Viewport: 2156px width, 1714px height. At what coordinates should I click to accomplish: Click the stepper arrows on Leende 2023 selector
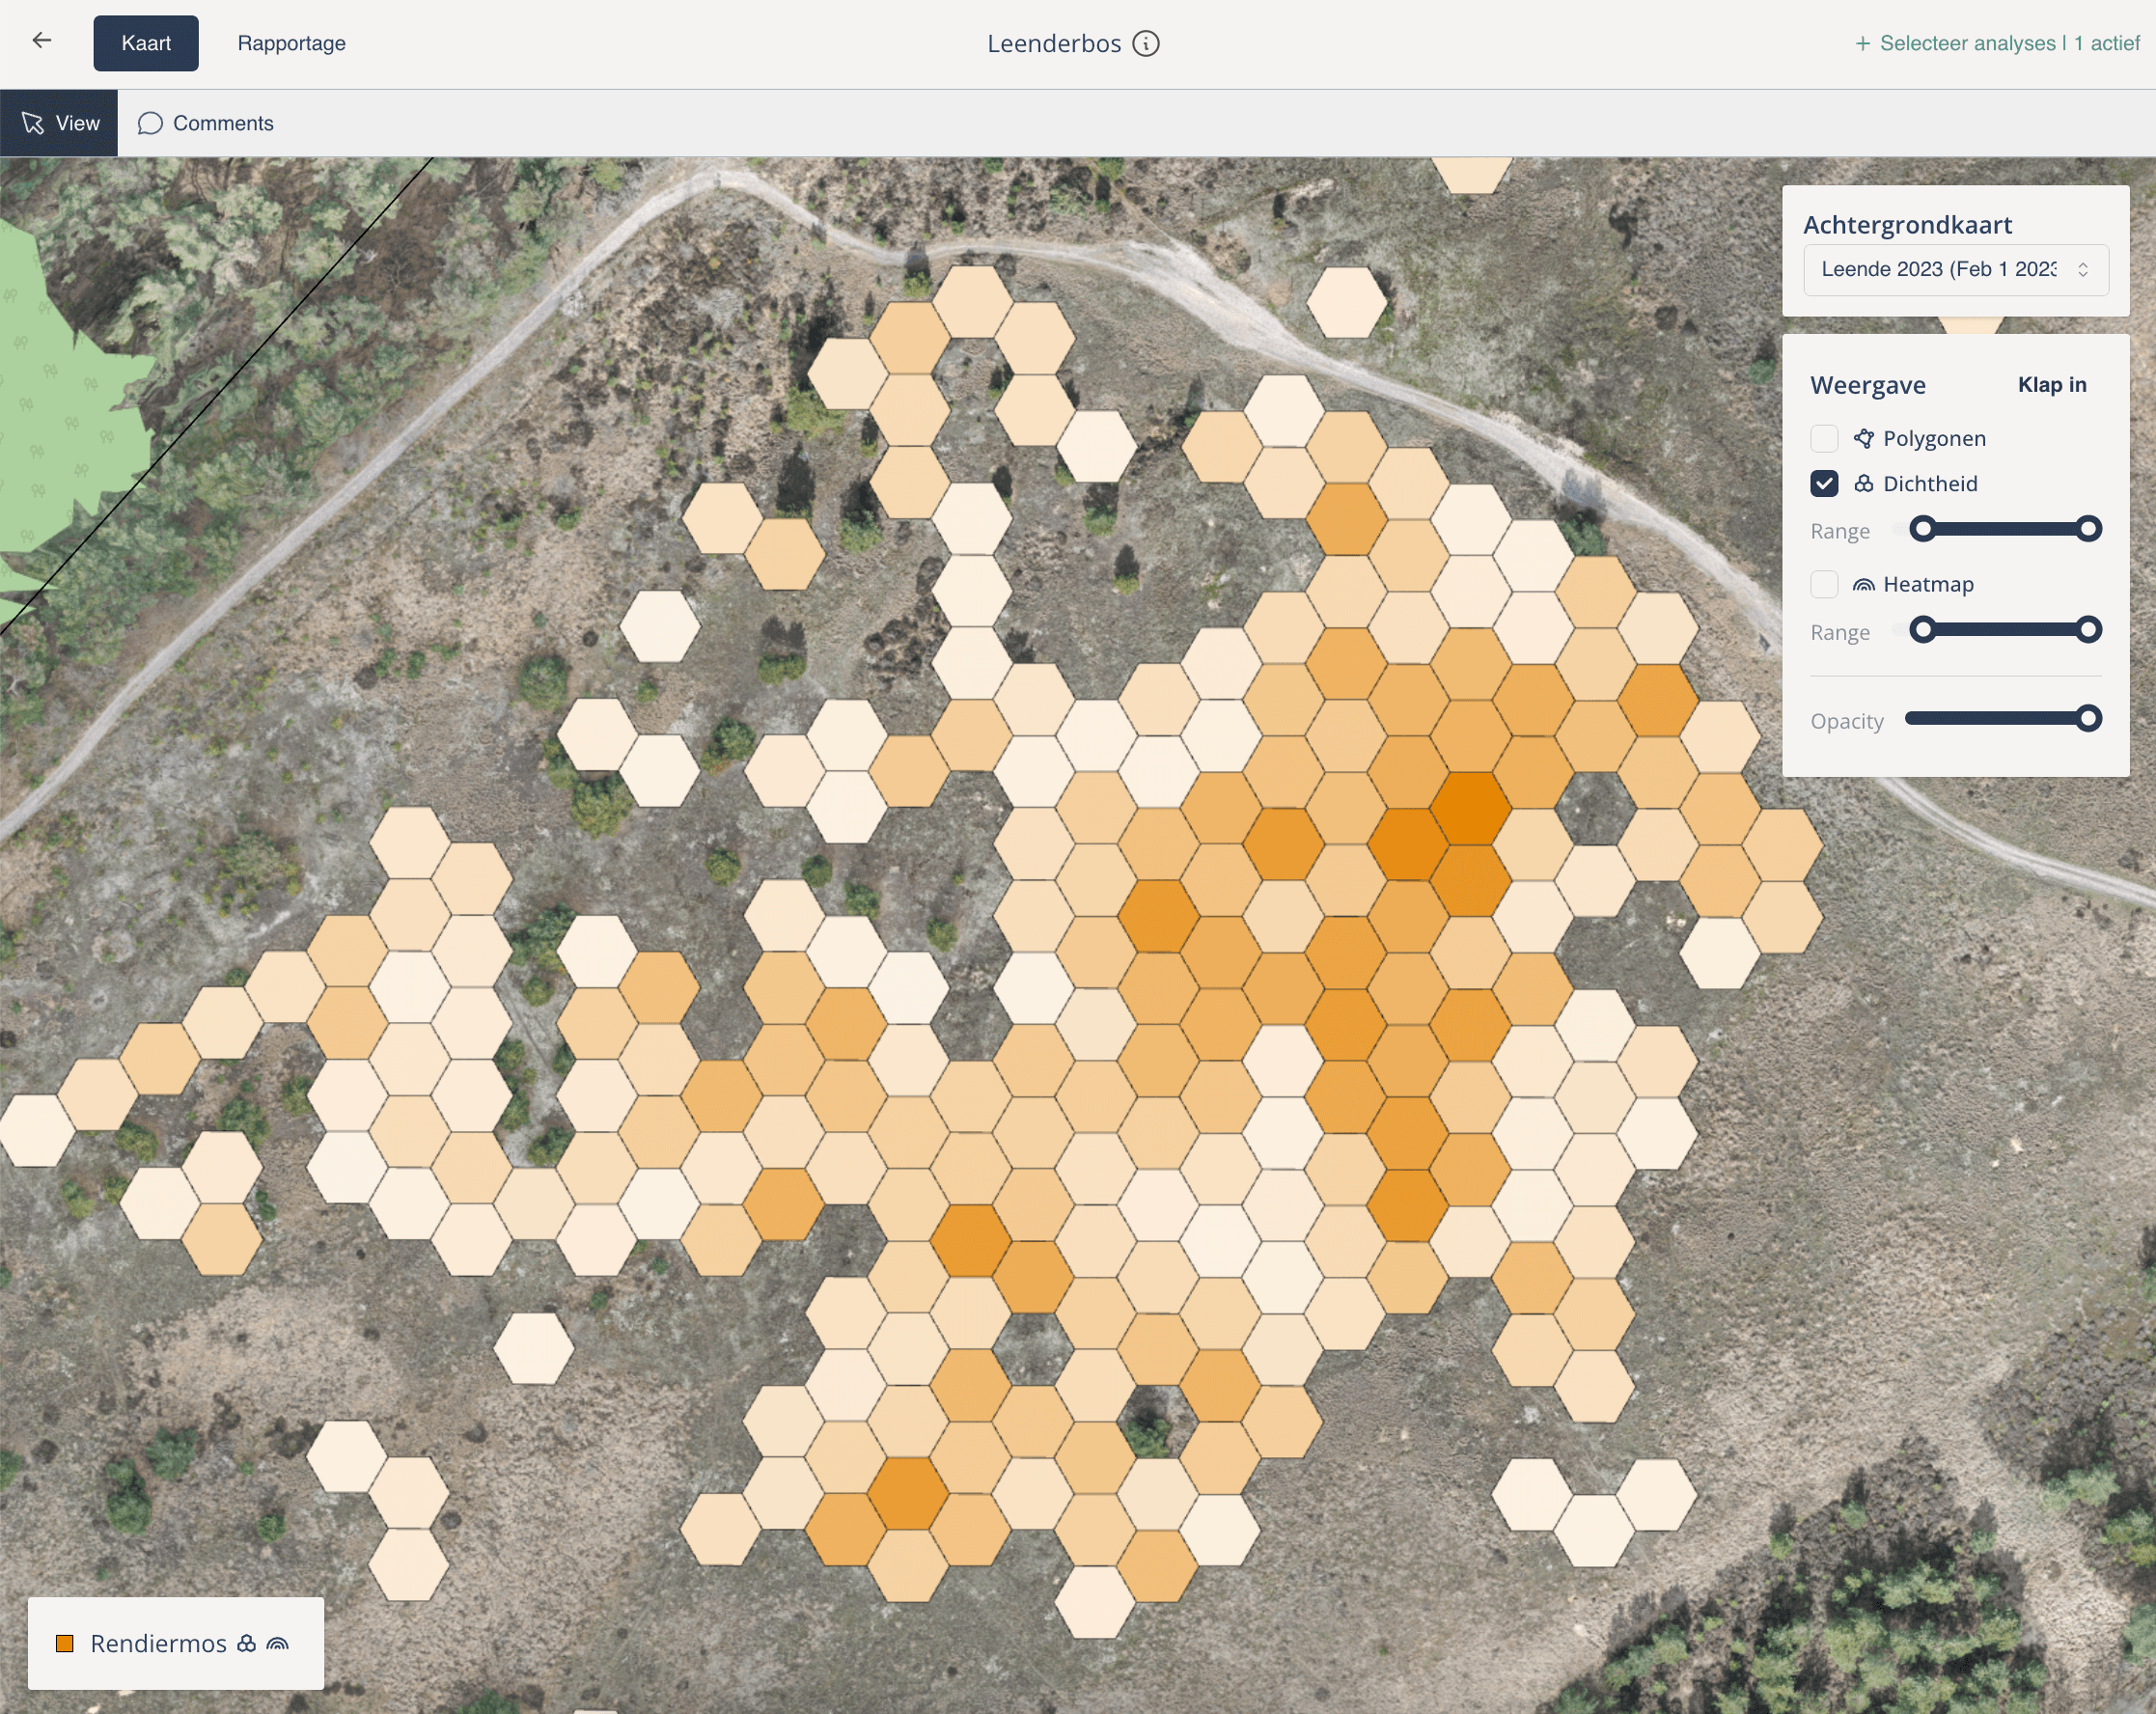[x=2084, y=269]
